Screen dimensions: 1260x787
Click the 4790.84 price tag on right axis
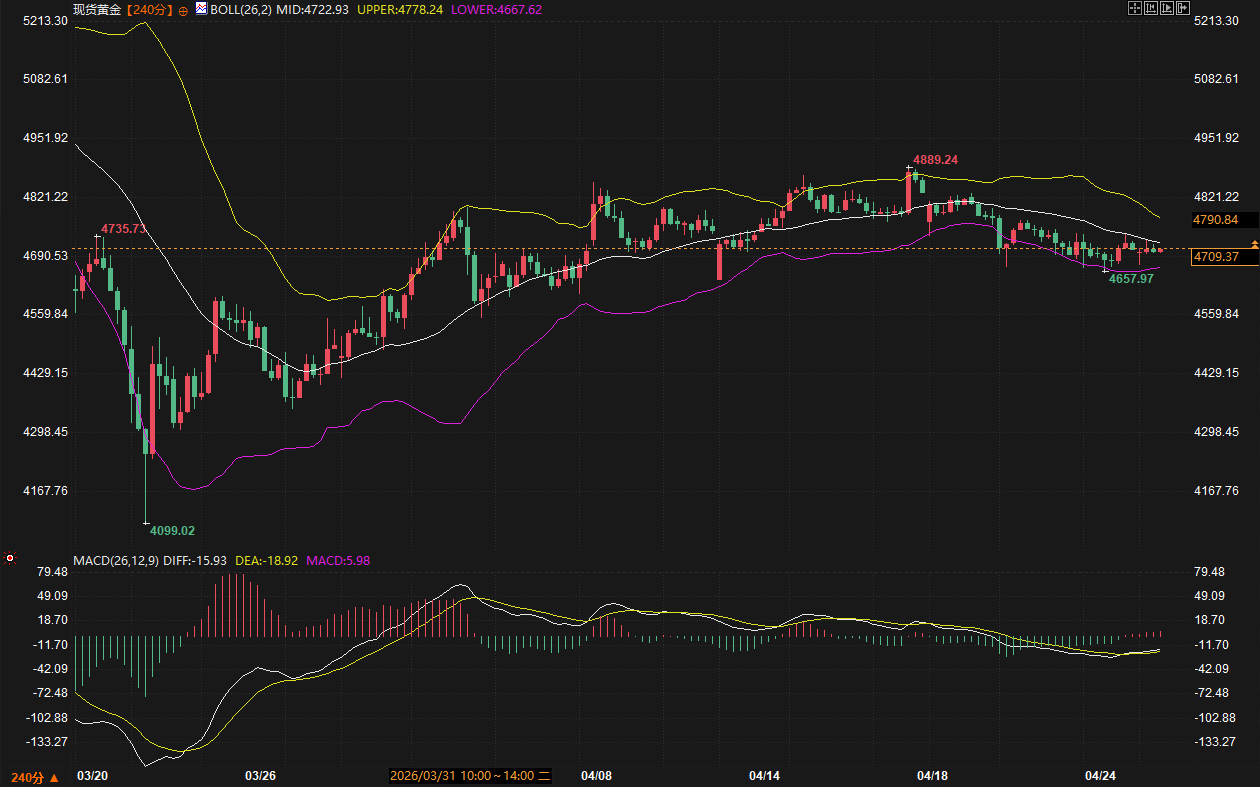1215,219
